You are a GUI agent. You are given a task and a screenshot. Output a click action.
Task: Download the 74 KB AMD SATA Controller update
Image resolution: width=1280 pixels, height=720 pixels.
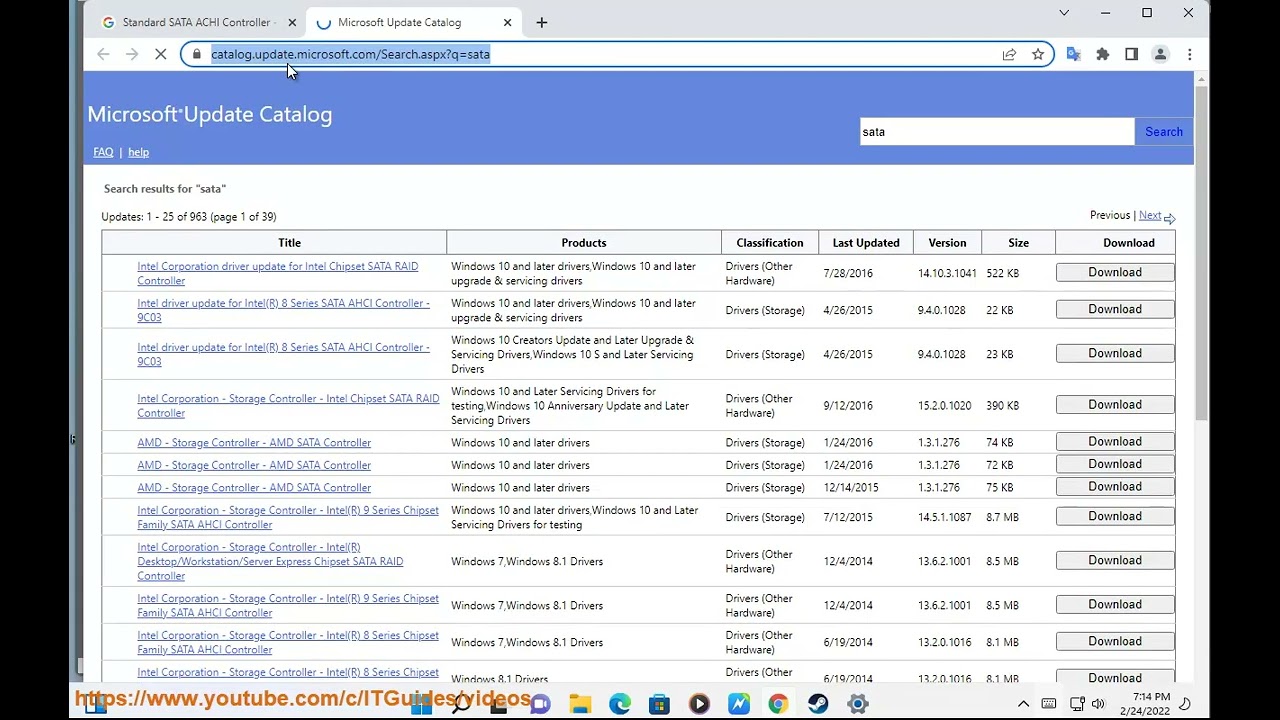tap(1115, 442)
